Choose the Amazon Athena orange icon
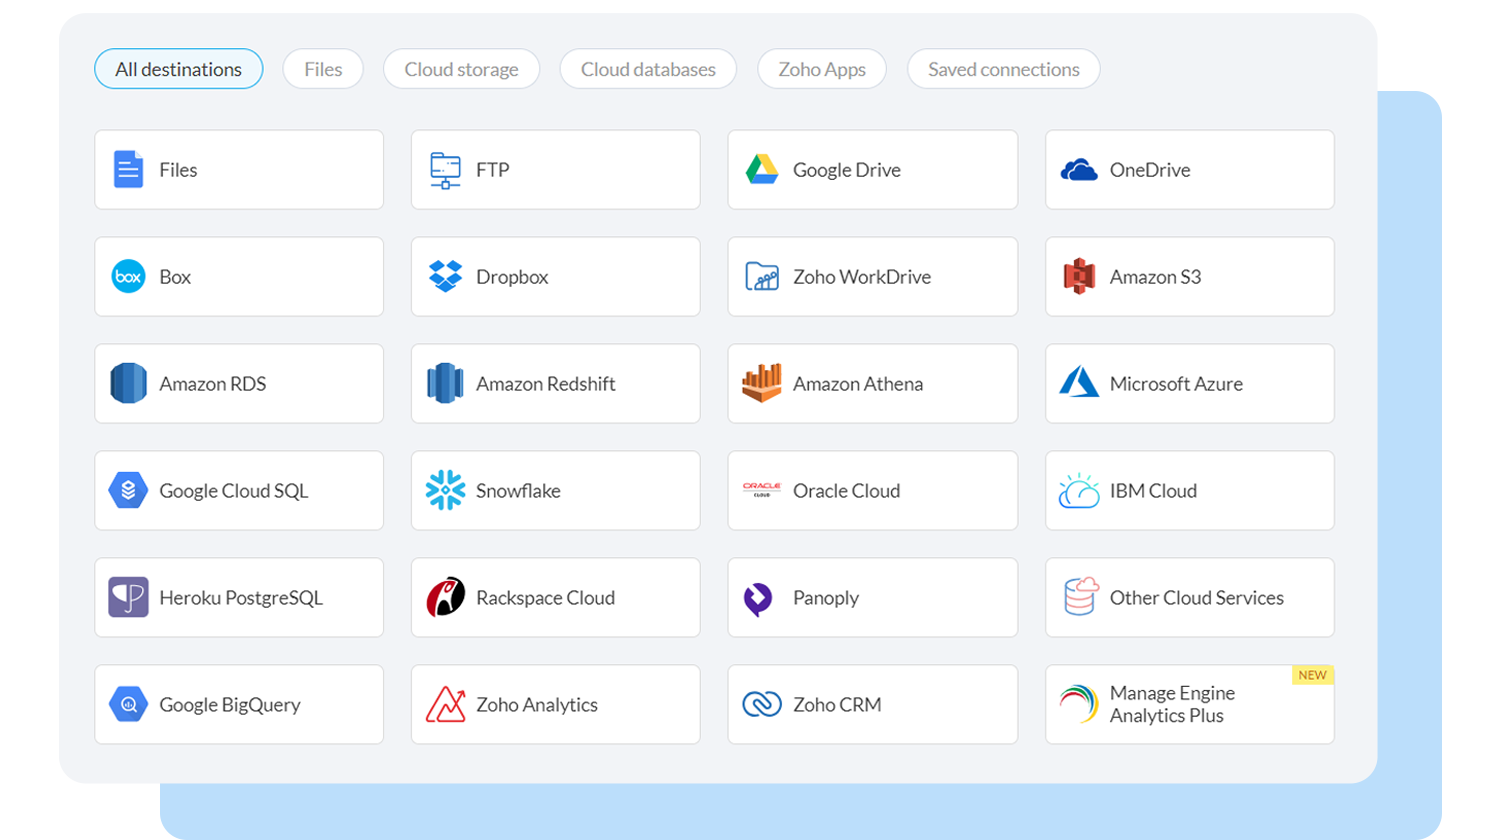Image resolution: width=1500 pixels, height=840 pixels. point(762,384)
